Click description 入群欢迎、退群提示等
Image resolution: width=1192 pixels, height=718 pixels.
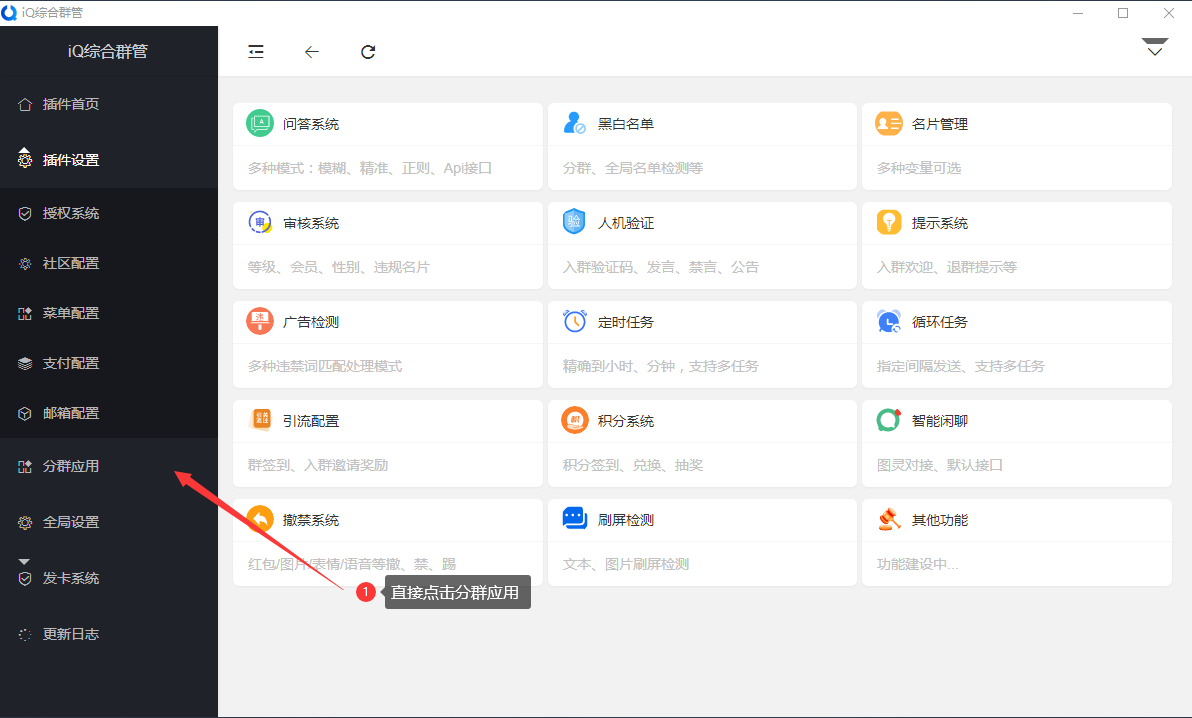coord(946,267)
